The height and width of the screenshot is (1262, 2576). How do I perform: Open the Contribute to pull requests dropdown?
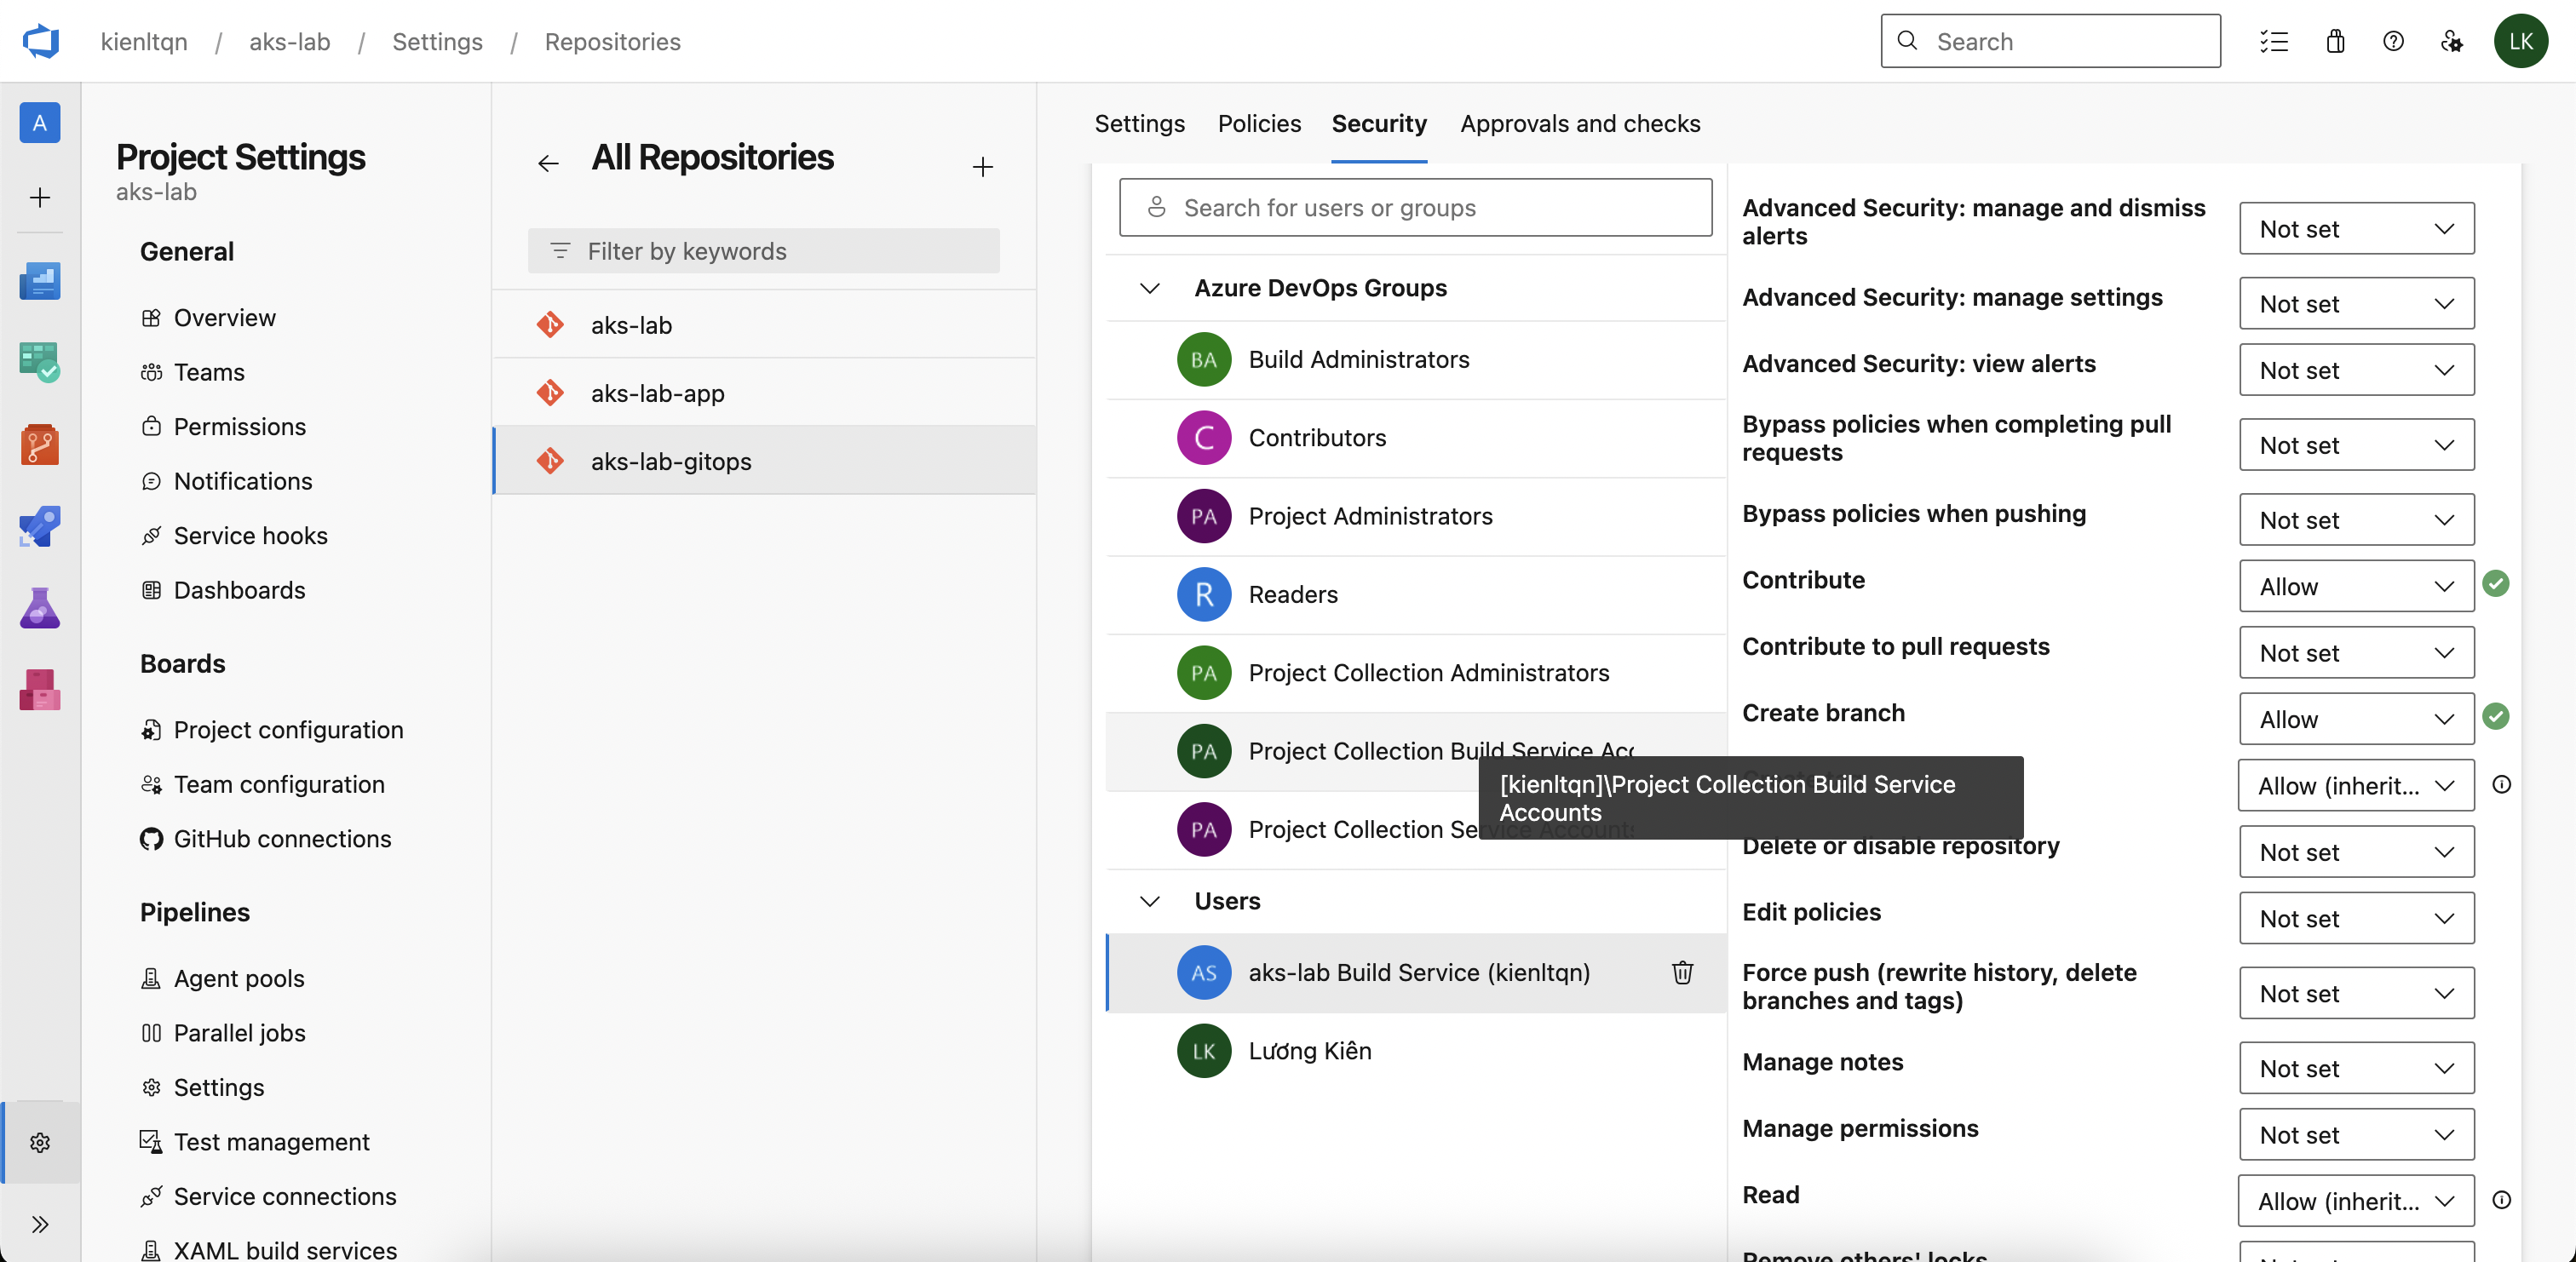(x=2356, y=653)
